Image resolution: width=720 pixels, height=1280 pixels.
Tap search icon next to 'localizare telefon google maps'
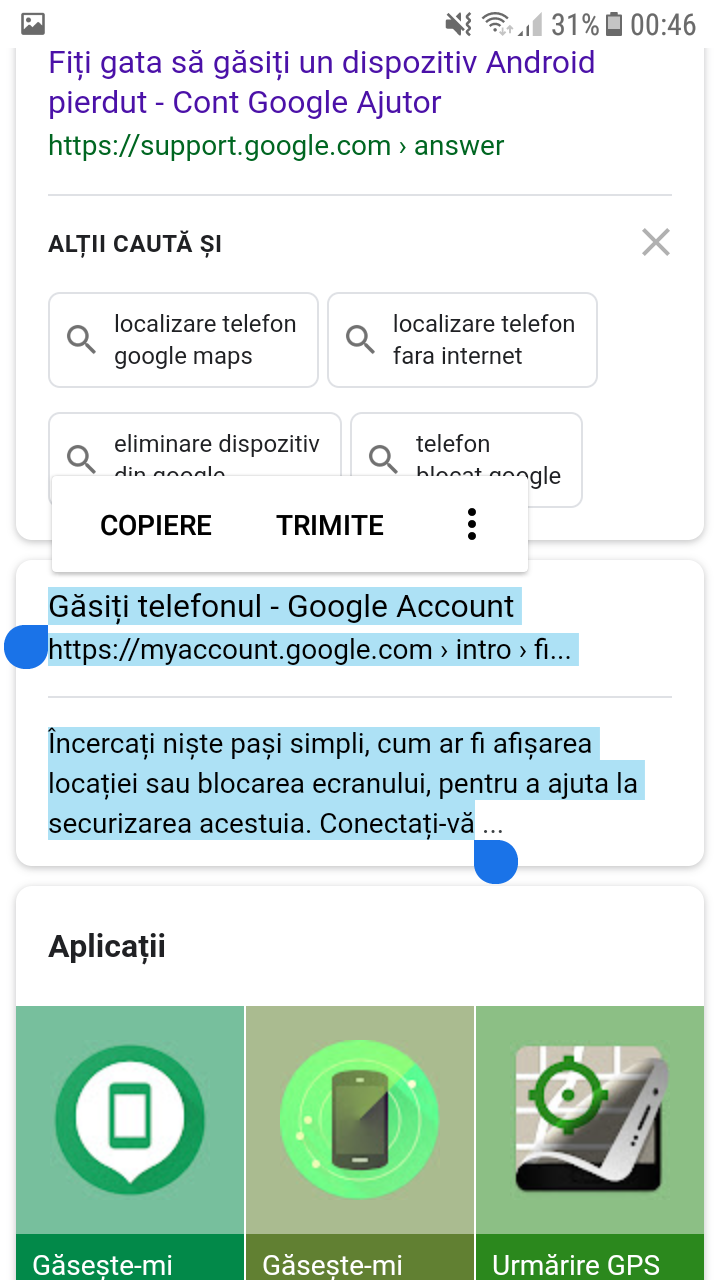tap(82, 340)
